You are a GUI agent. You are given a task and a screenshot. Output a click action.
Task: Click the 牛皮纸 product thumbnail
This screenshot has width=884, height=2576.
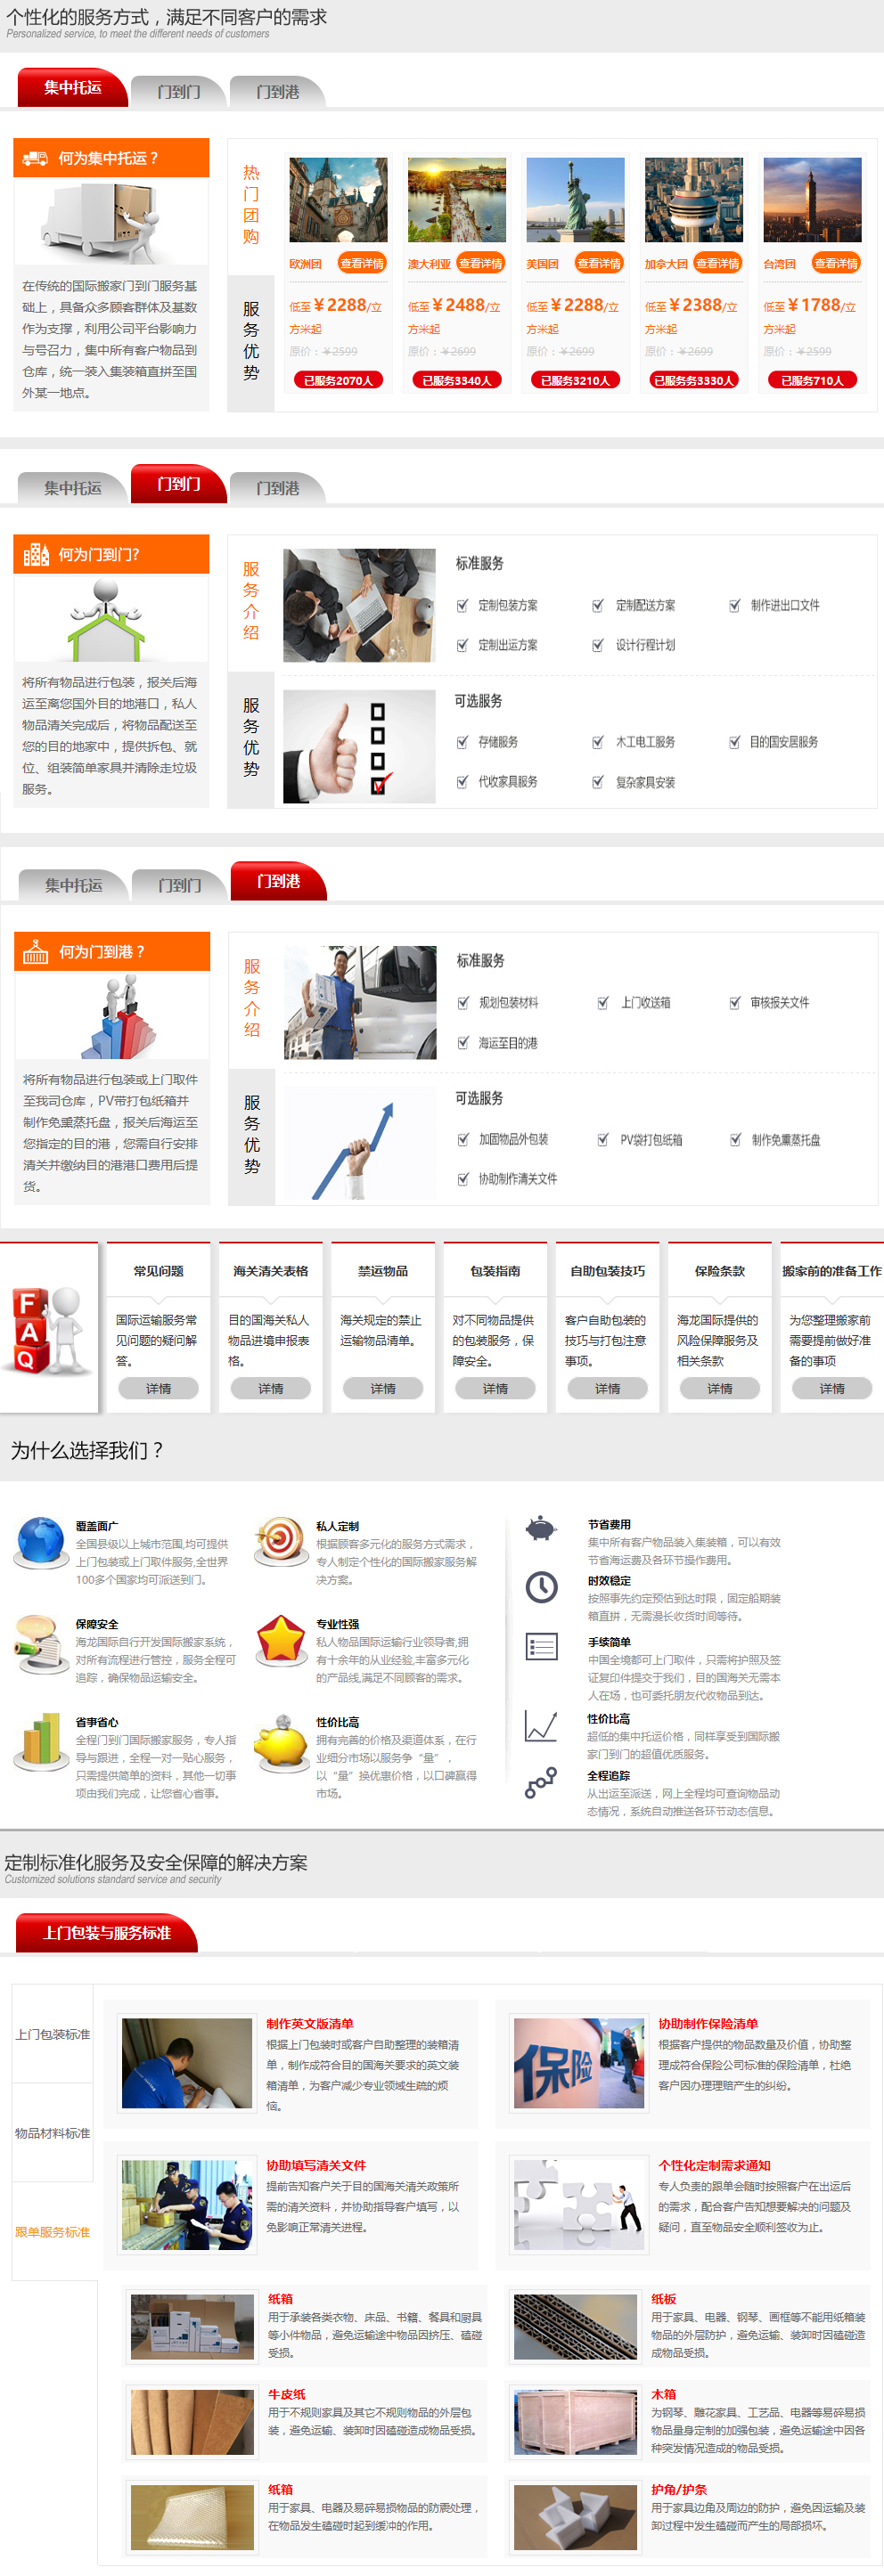click(192, 2423)
